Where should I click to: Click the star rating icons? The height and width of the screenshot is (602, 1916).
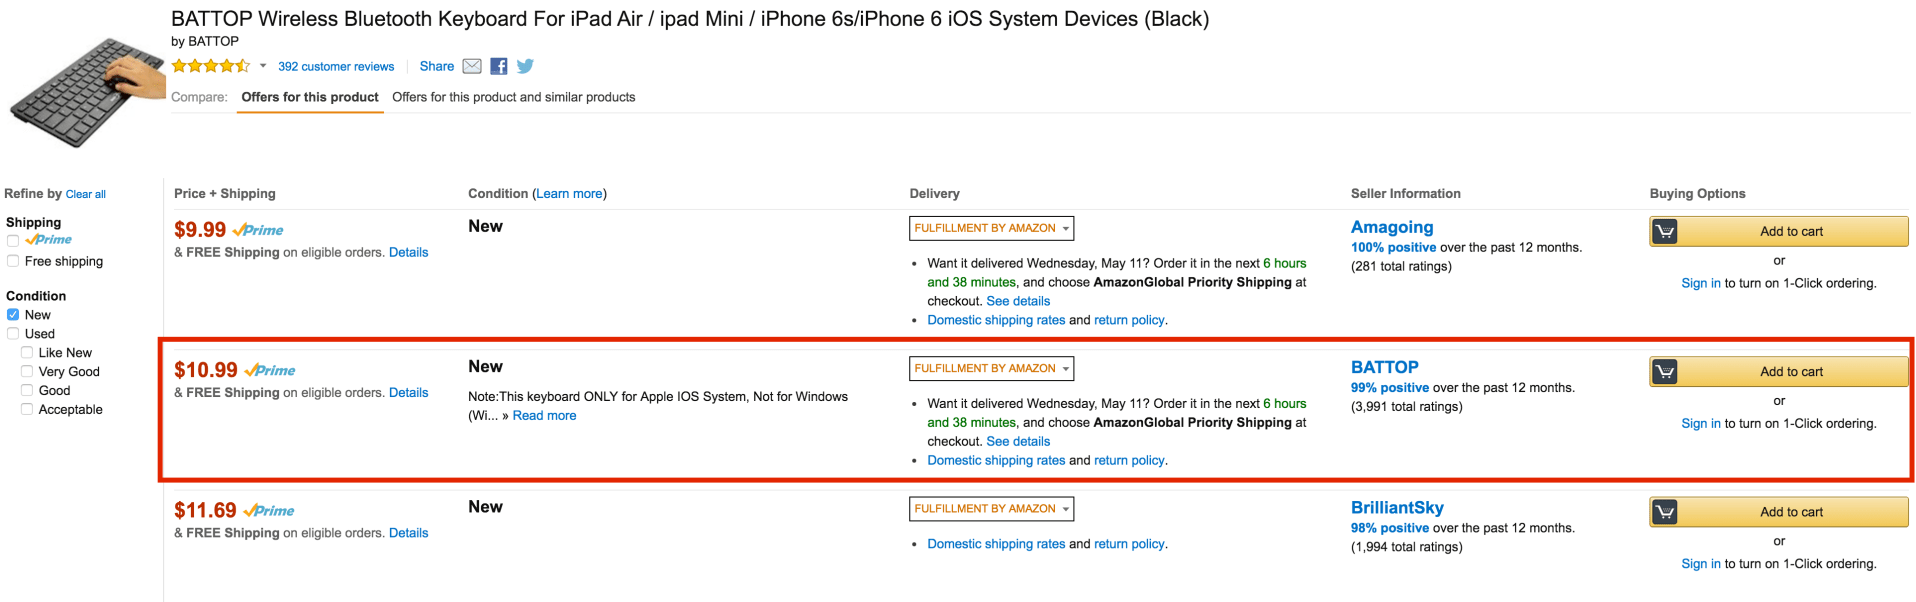tap(210, 66)
